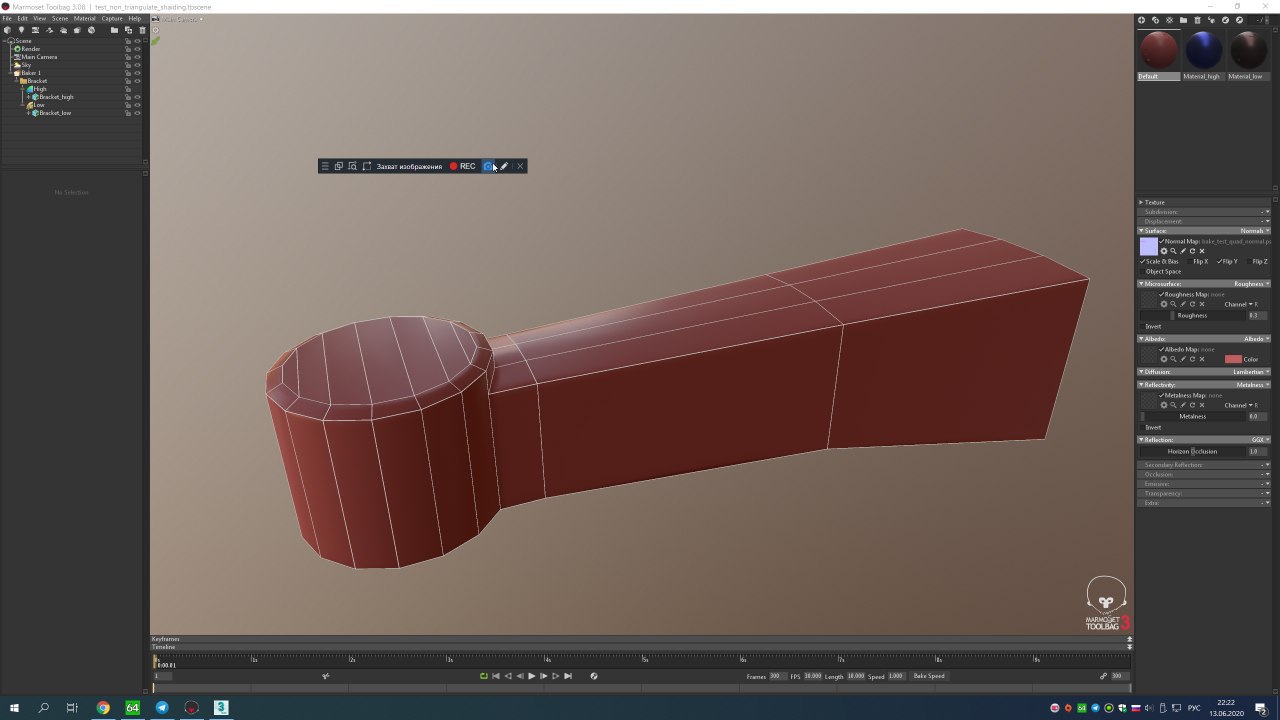Open Surface Normals dropdown

click(x=1256, y=231)
